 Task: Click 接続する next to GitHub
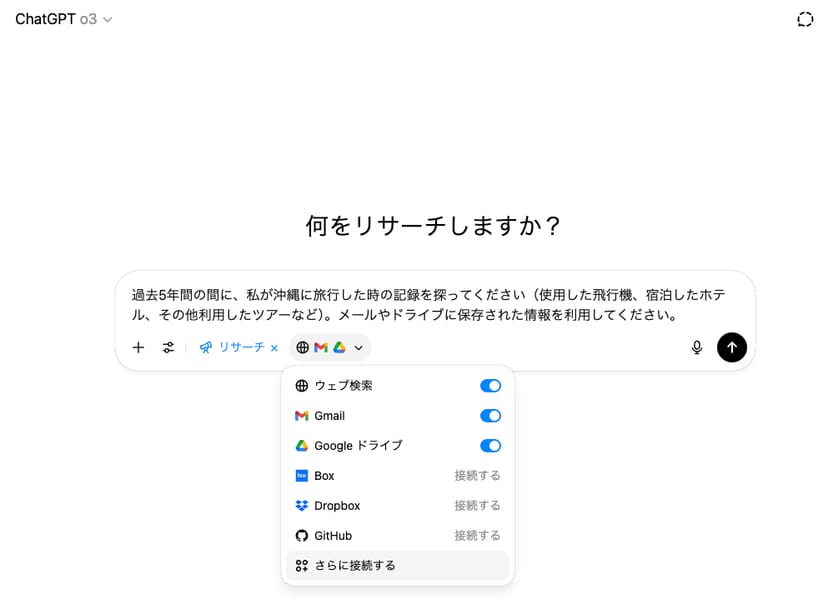click(477, 536)
